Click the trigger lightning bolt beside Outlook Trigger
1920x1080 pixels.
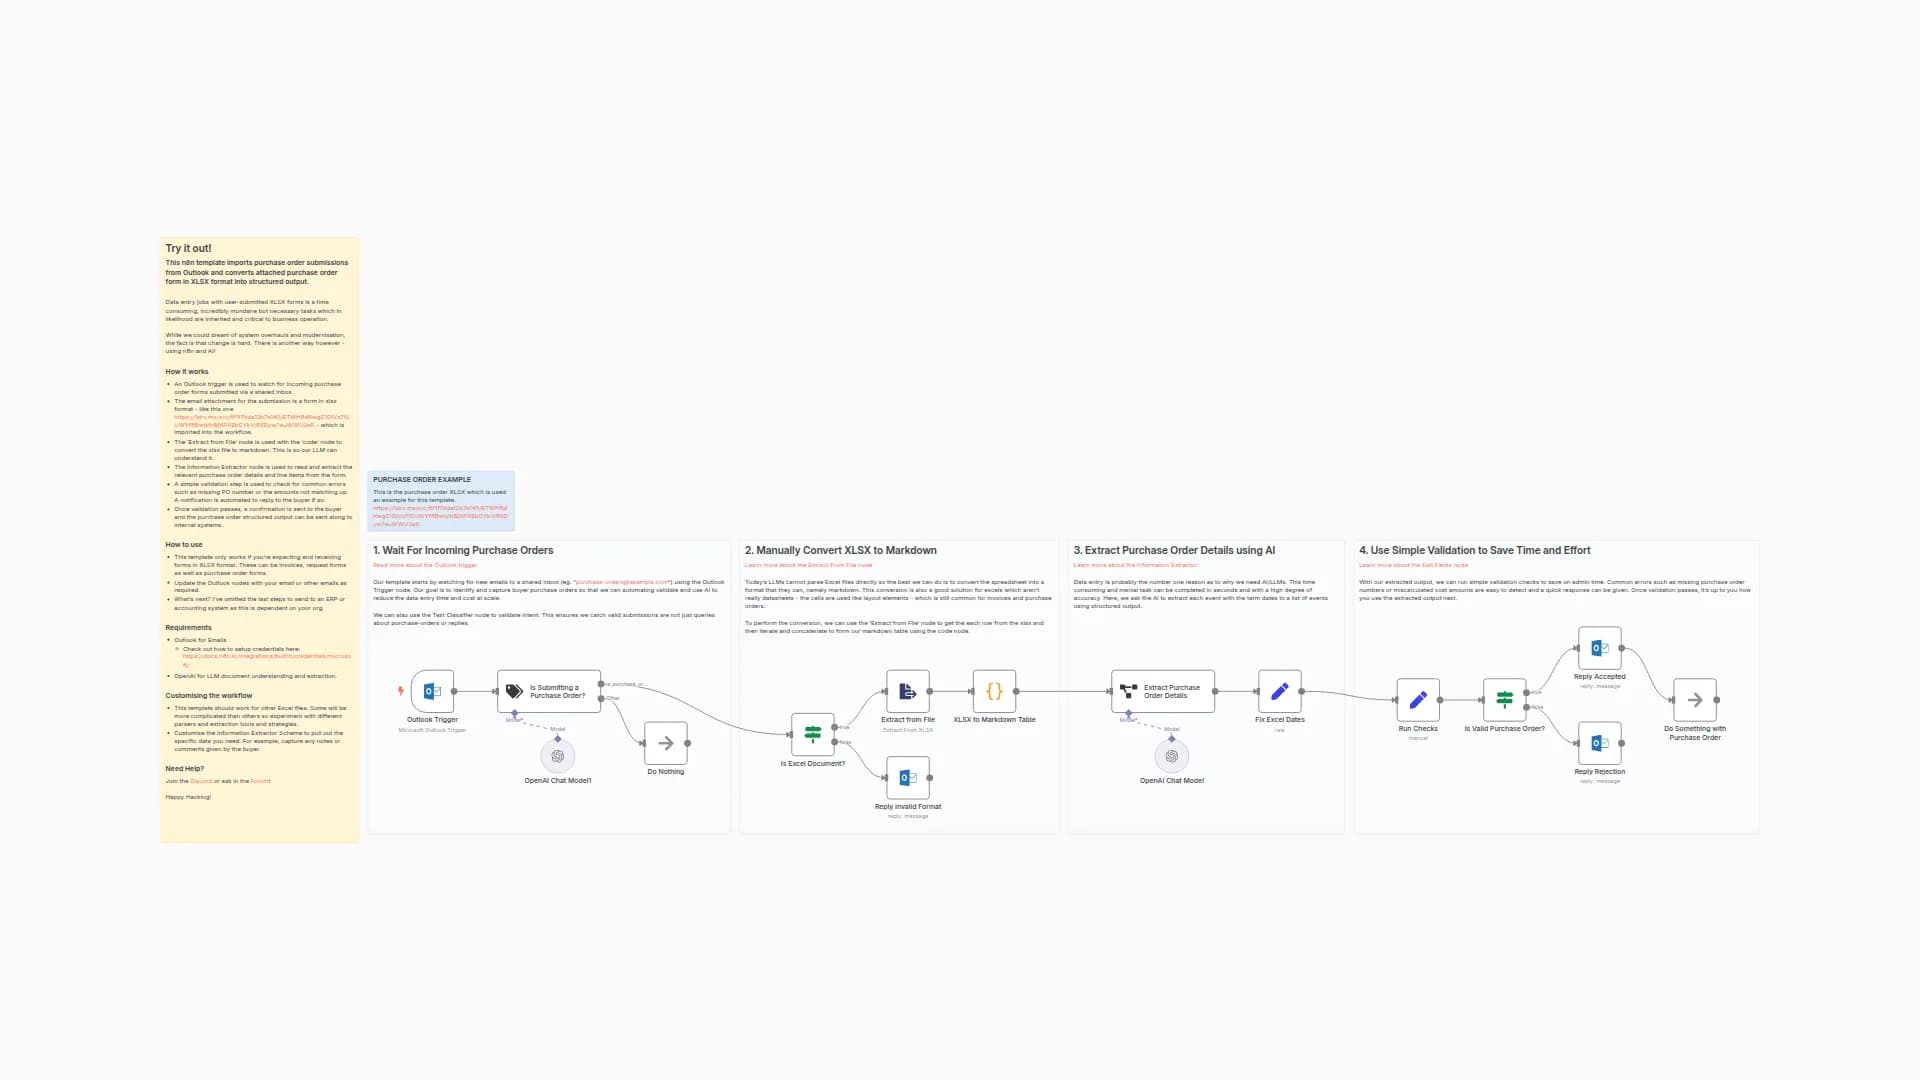[x=401, y=691]
